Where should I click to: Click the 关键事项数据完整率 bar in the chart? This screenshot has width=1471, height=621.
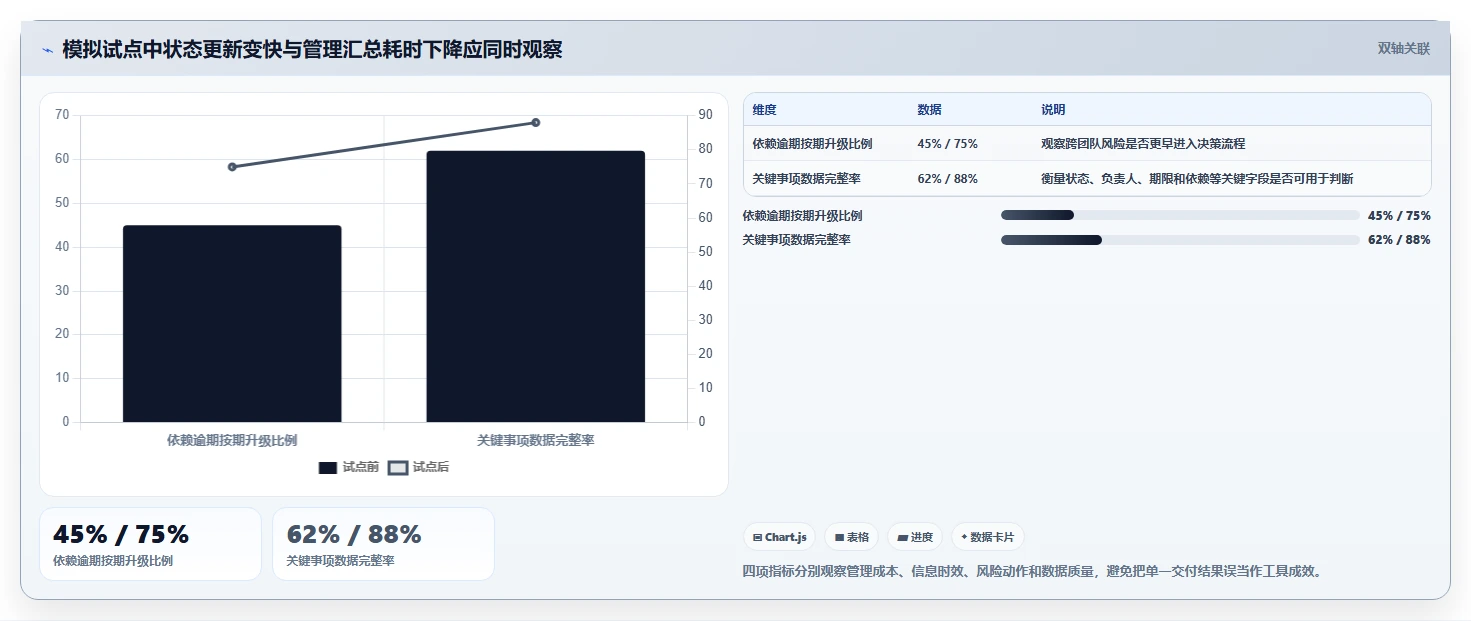(x=536, y=286)
